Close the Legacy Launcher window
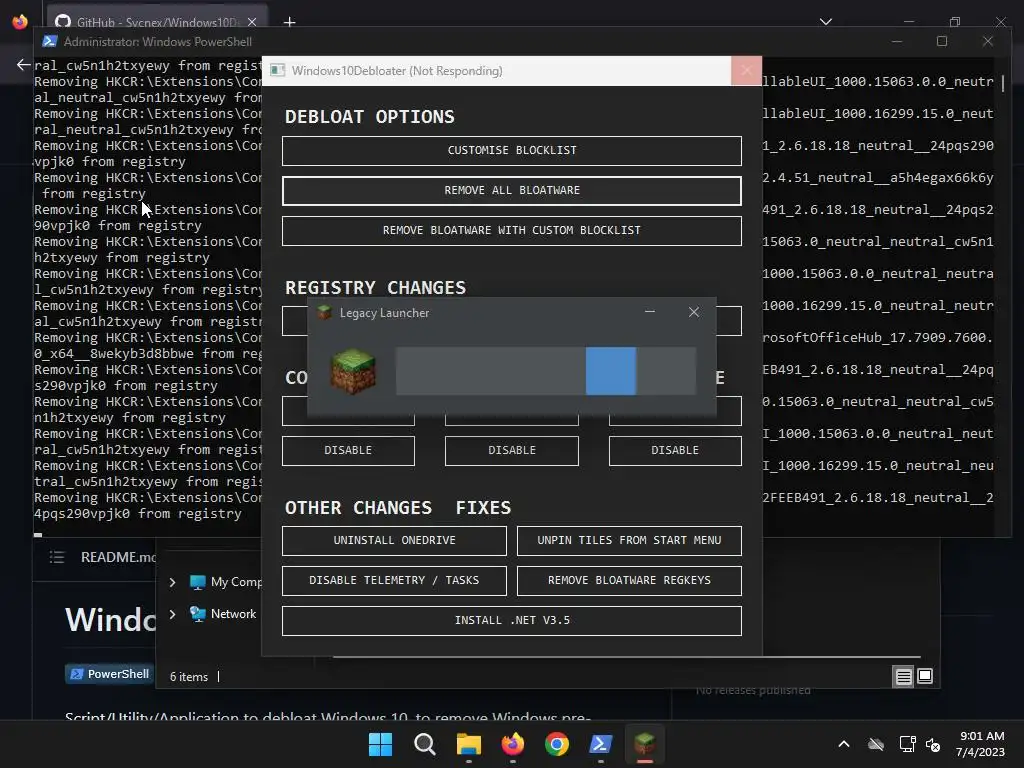 [694, 312]
